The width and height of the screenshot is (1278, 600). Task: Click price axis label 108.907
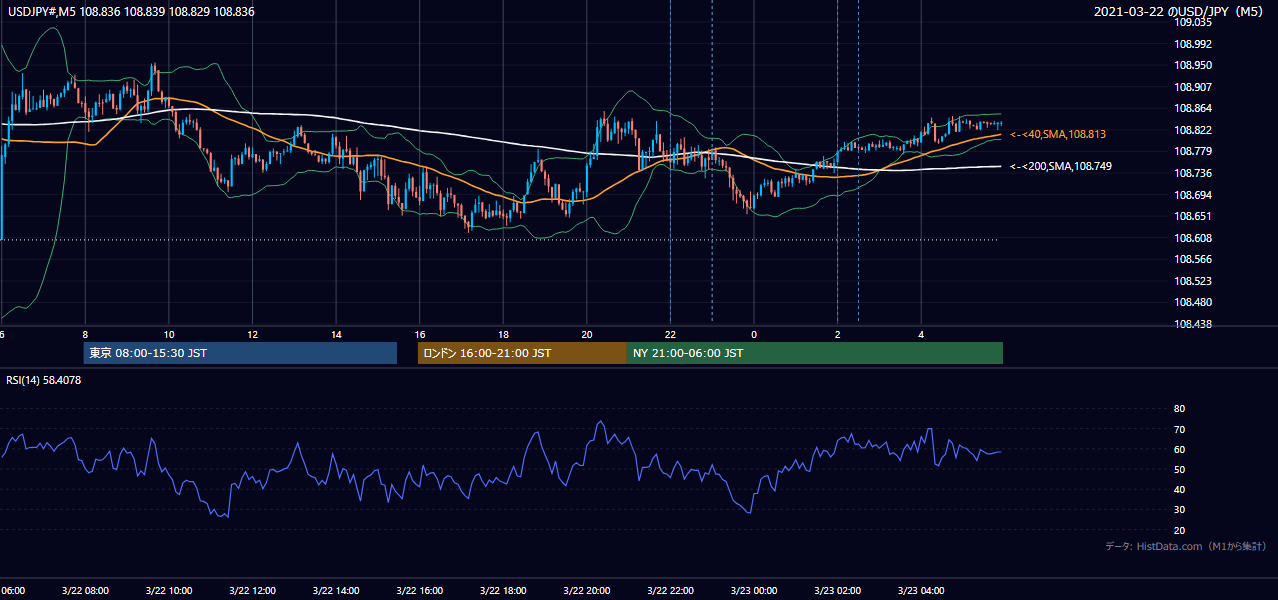point(1195,87)
